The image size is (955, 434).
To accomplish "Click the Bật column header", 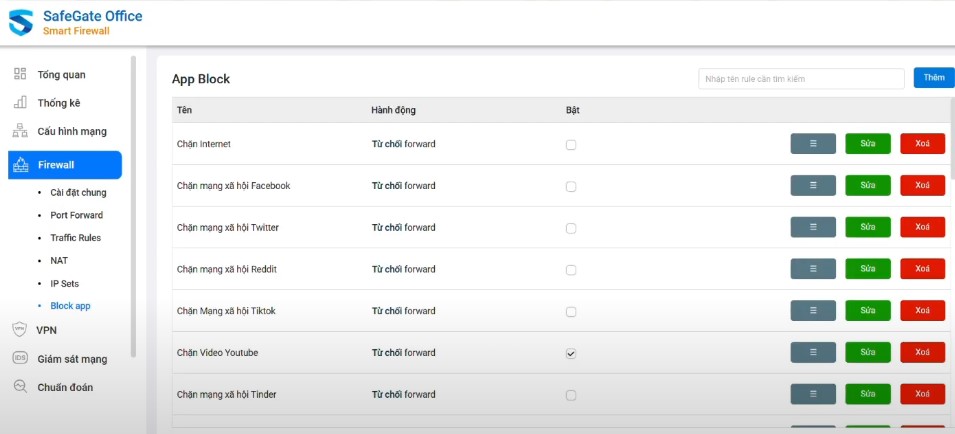I will tap(573, 110).
